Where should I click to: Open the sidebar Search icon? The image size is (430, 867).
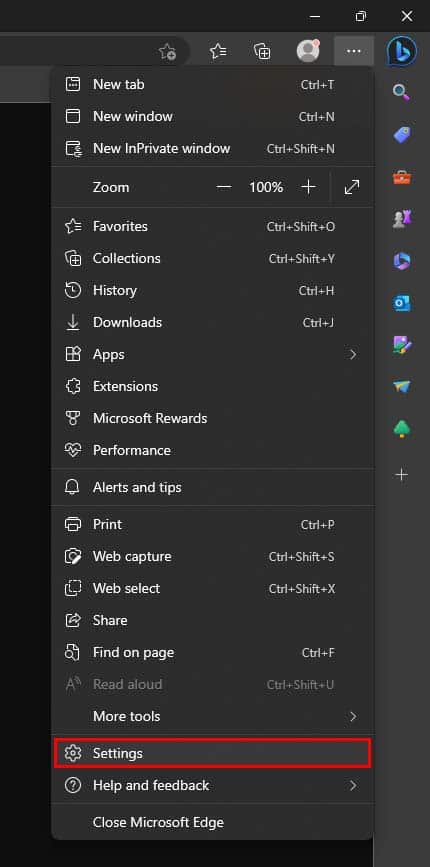pyautogui.click(x=402, y=92)
